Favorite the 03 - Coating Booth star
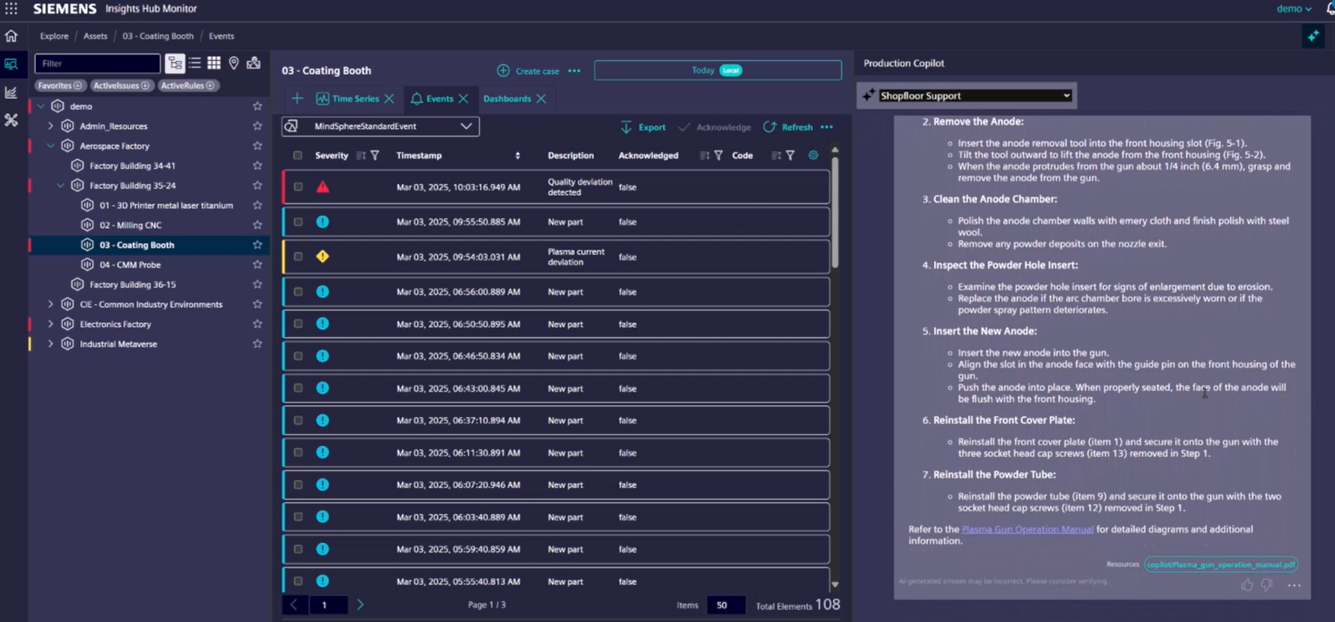This screenshot has width=1335, height=622. (257, 245)
